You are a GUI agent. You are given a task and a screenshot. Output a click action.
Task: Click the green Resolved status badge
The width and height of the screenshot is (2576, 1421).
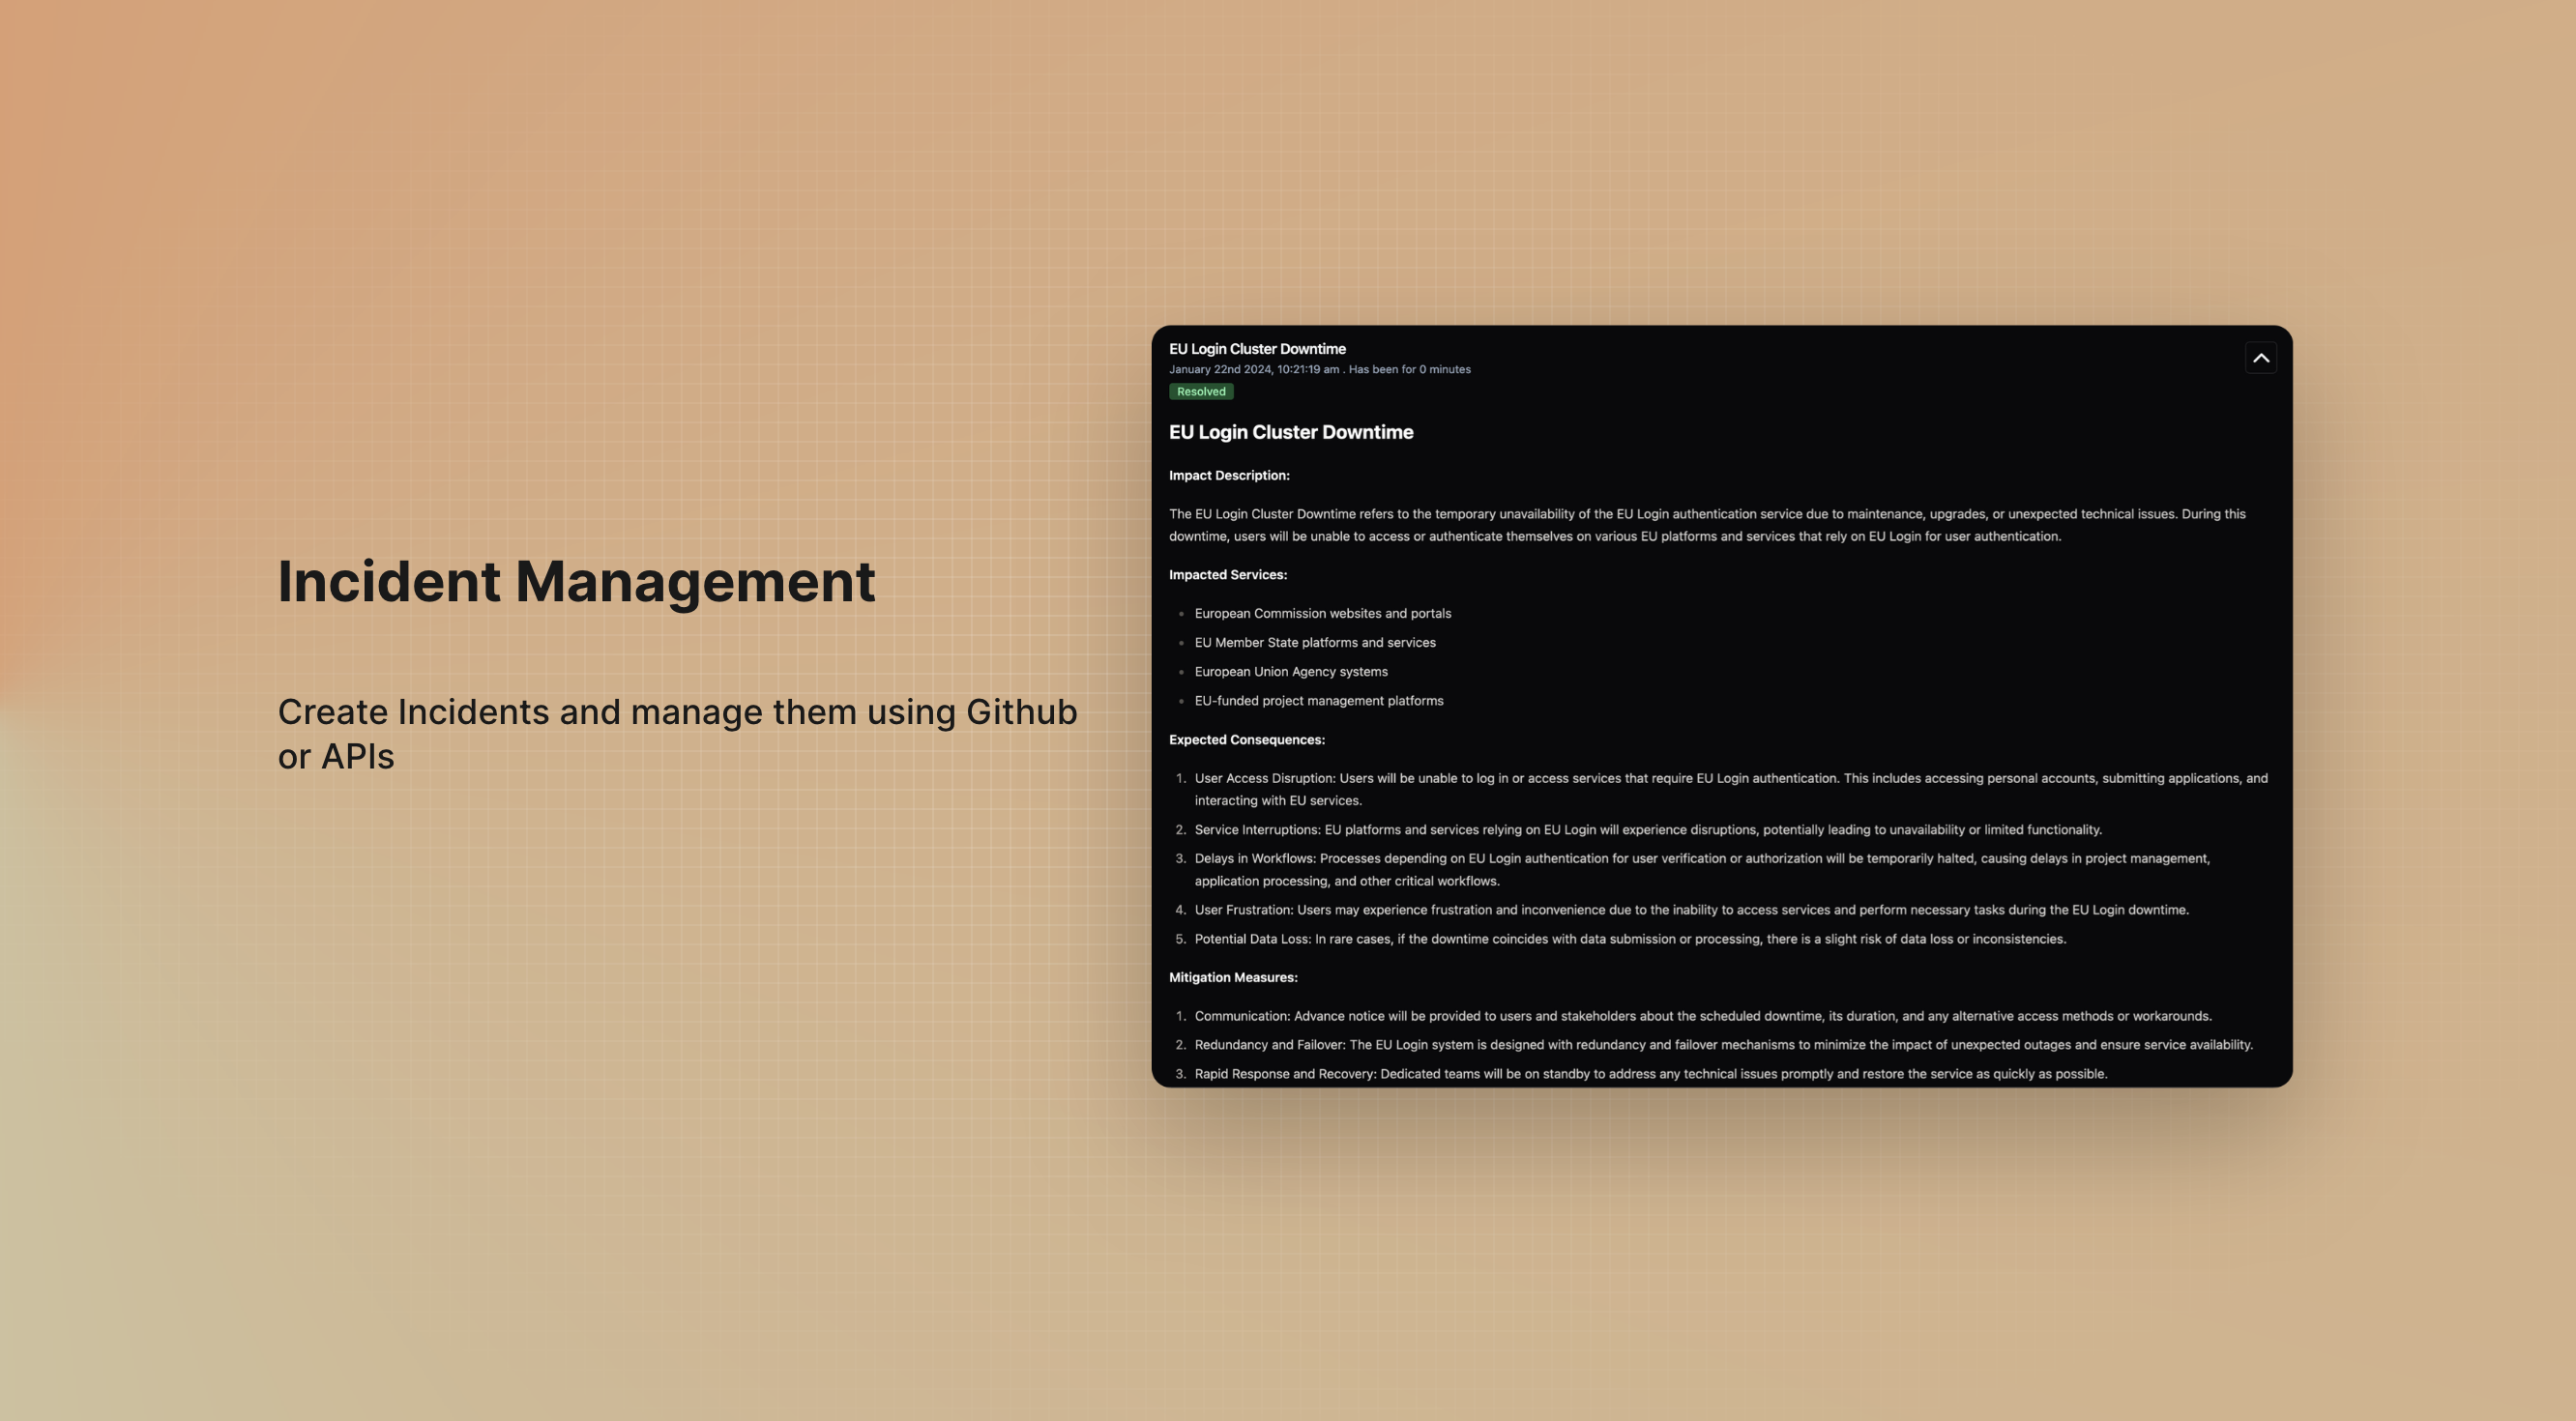coord(1200,392)
